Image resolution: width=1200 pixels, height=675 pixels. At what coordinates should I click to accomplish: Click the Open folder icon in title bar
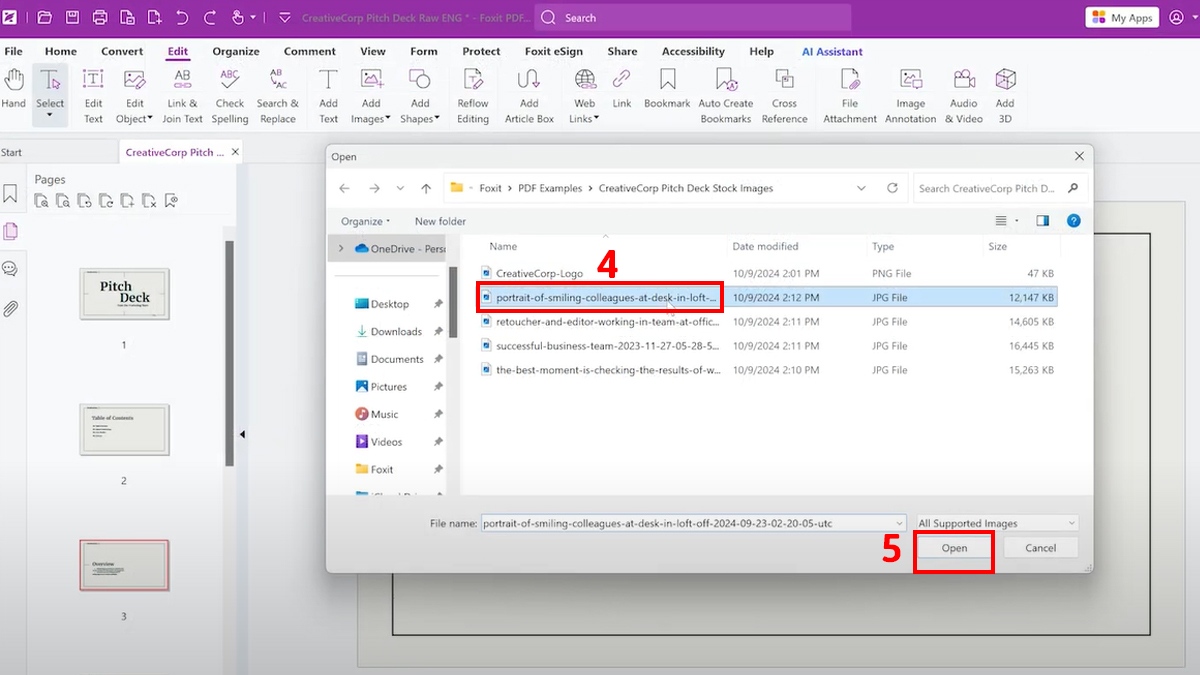pyautogui.click(x=44, y=17)
